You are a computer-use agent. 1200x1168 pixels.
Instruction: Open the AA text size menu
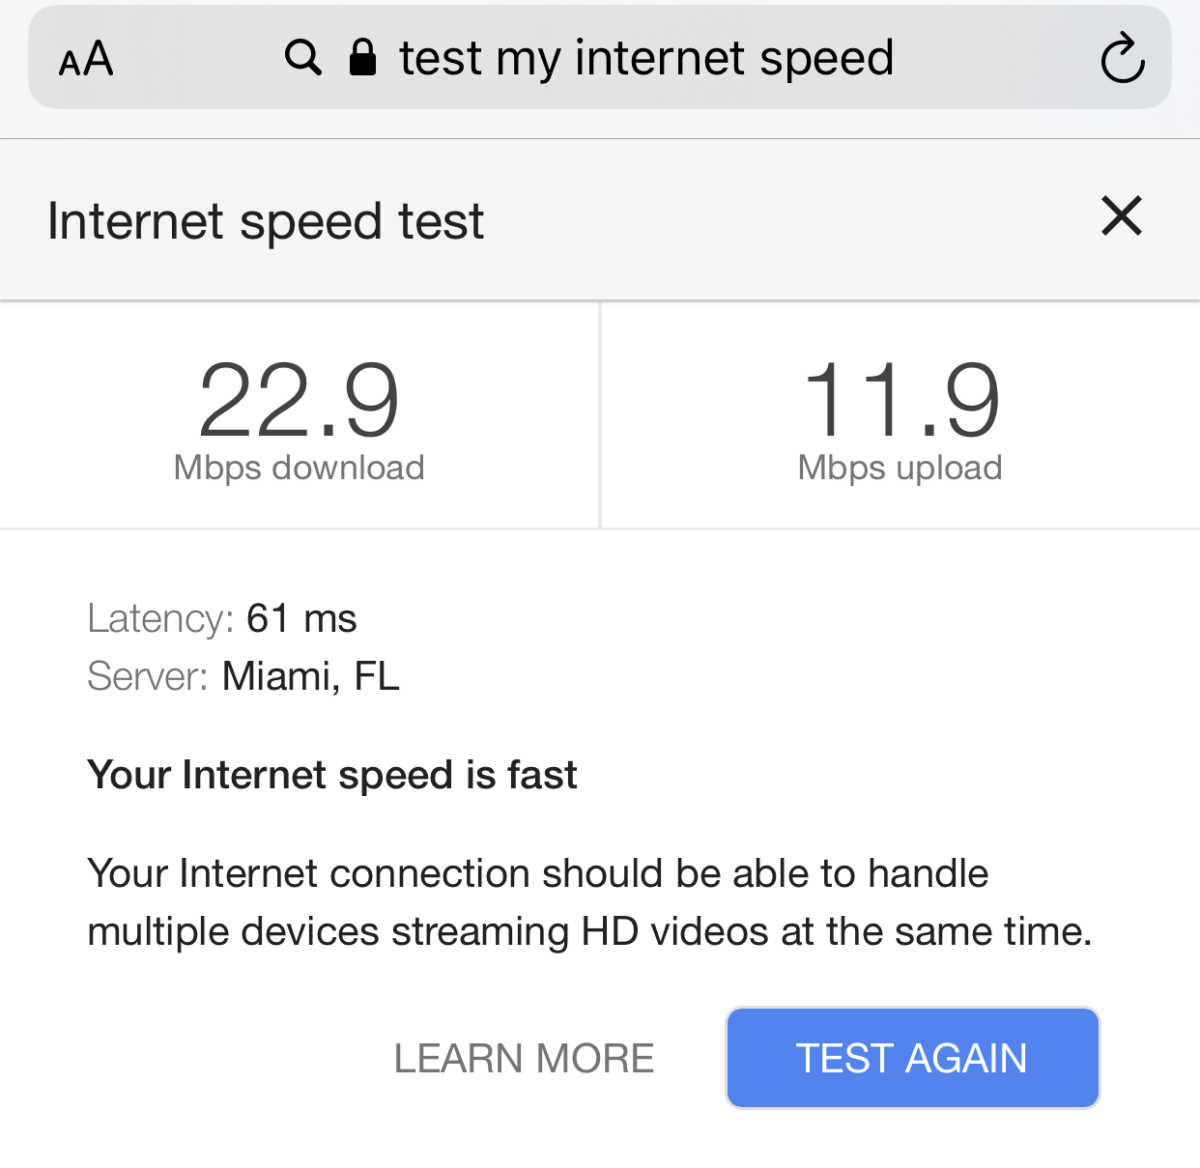86,60
